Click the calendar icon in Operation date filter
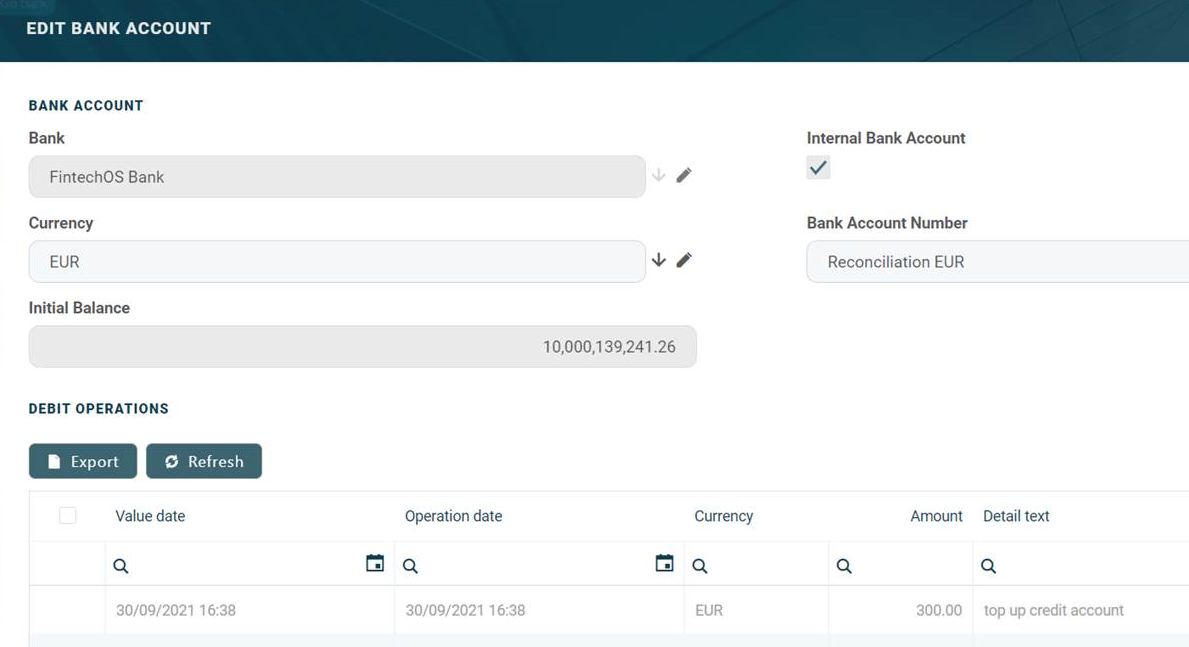 (664, 564)
